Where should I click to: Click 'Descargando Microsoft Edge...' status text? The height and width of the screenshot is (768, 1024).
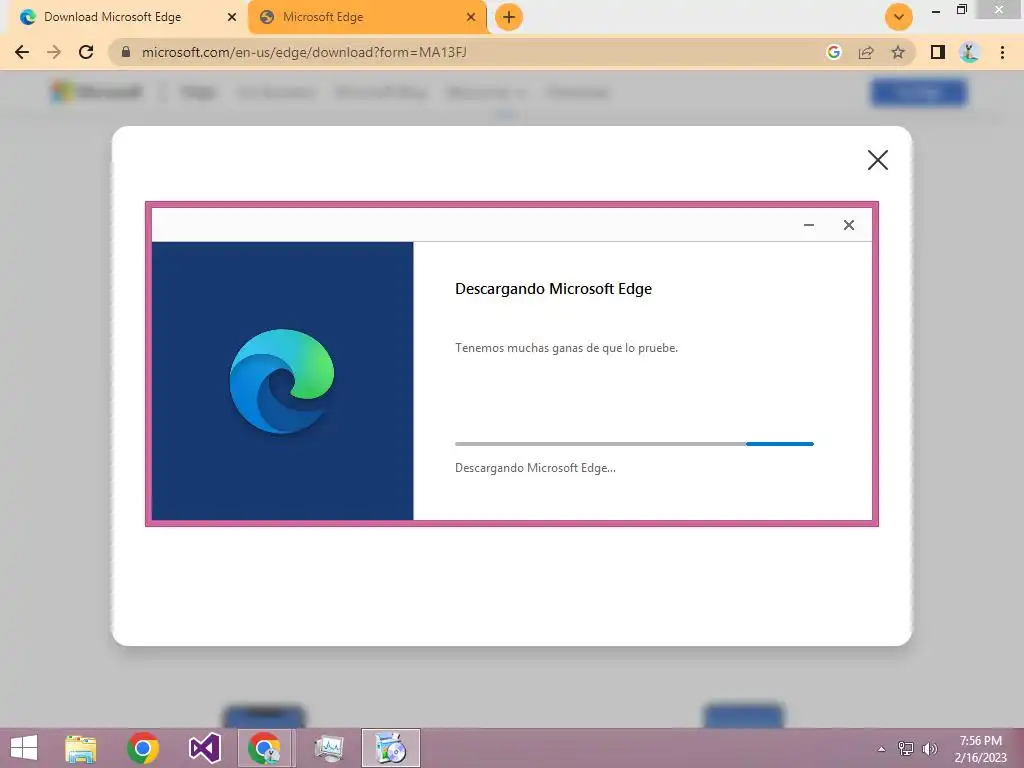pyautogui.click(x=535, y=468)
